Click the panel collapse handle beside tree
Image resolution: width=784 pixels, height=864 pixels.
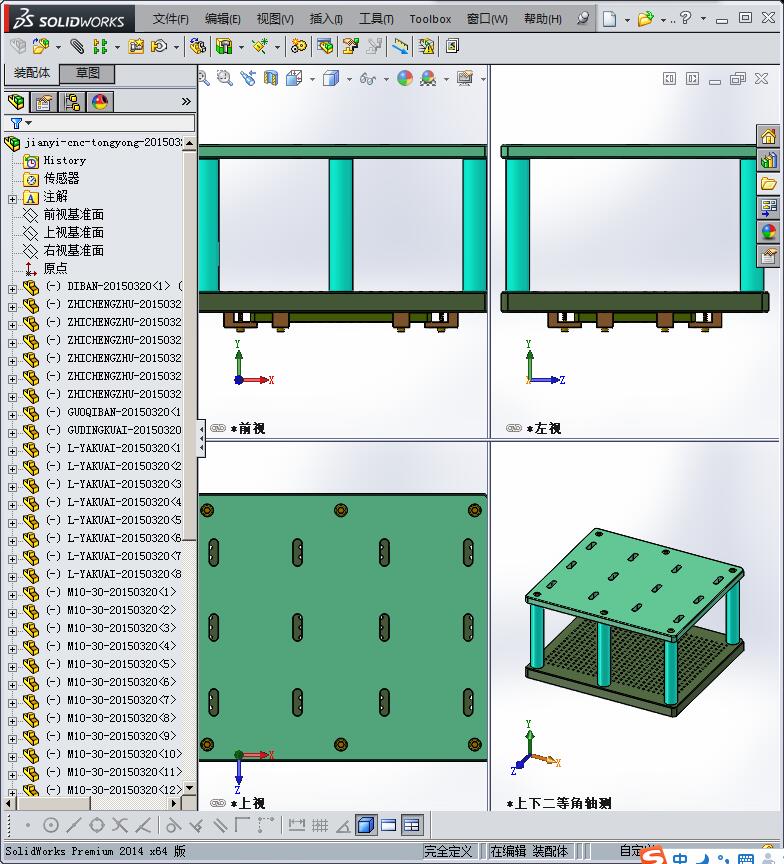201,438
